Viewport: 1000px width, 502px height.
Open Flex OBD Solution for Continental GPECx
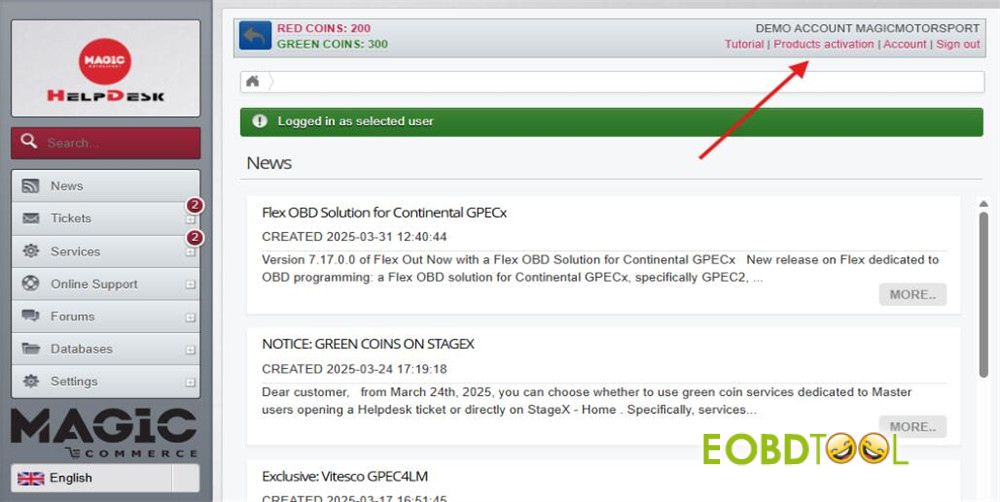click(384, 212)
